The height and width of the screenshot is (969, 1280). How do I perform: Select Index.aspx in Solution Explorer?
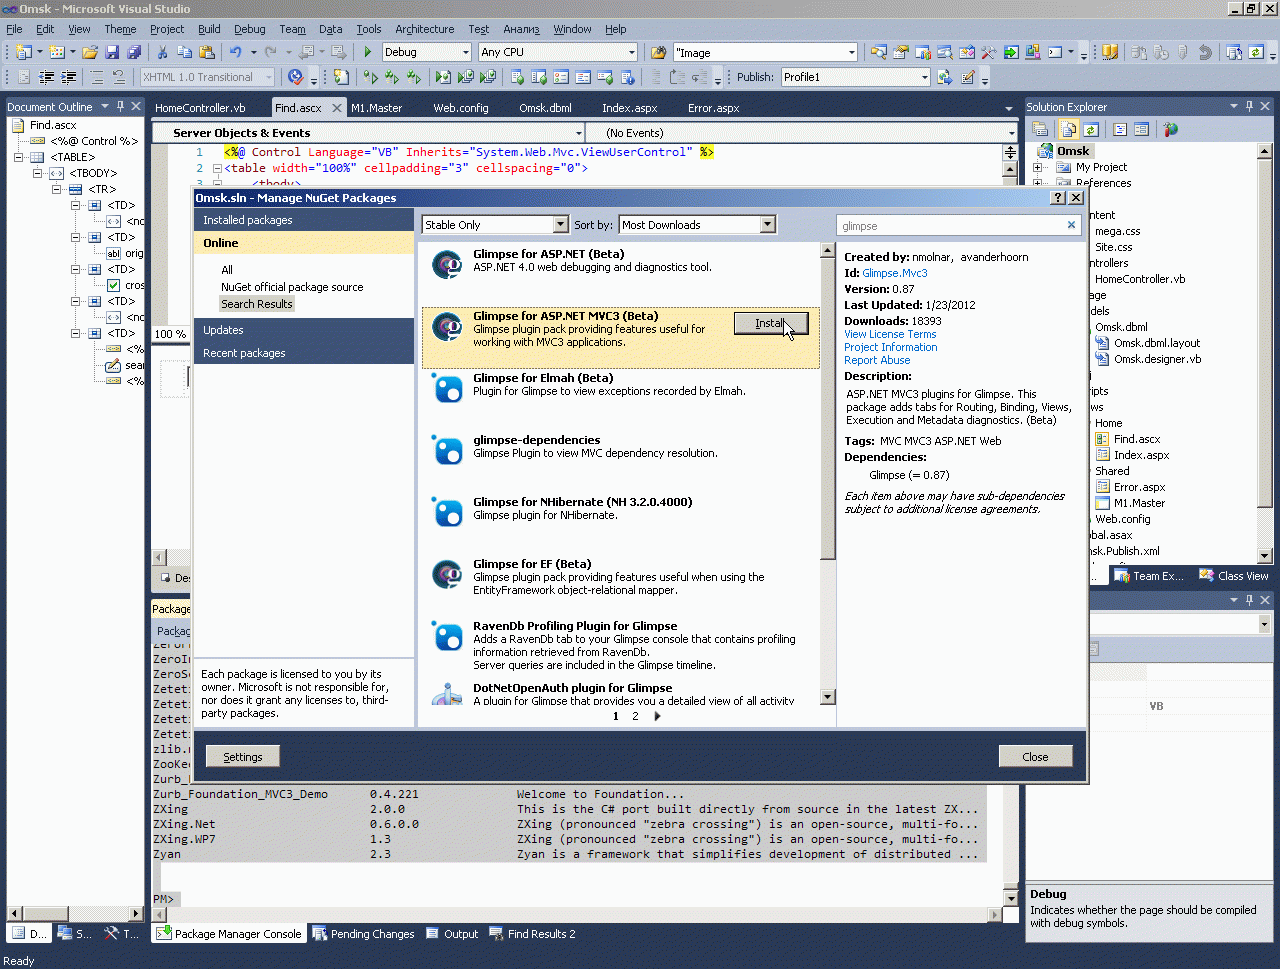[1141, 455]
